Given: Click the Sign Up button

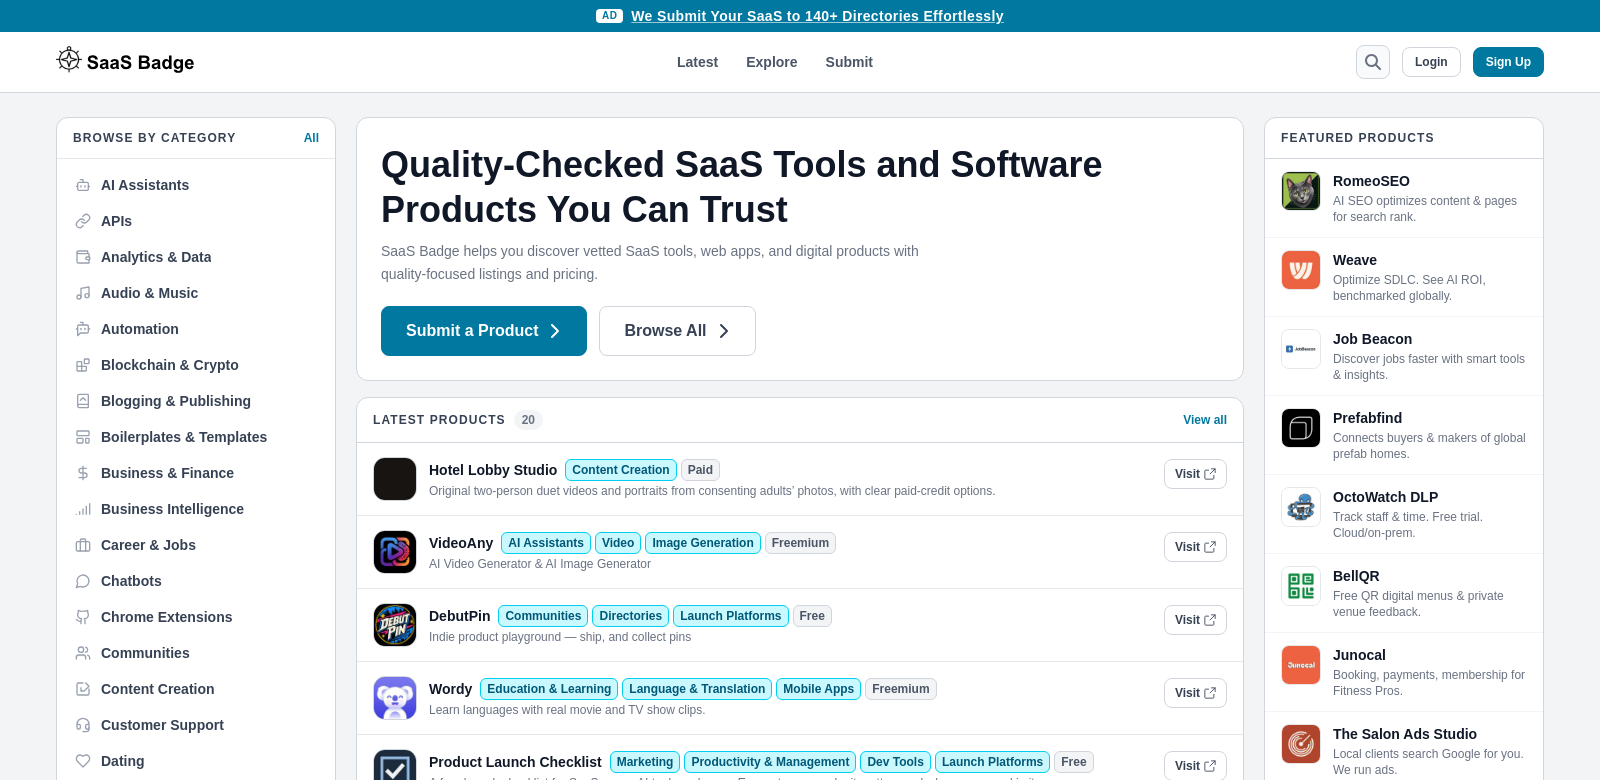Looking at the screenshot, I should [x=1508, y=62].
